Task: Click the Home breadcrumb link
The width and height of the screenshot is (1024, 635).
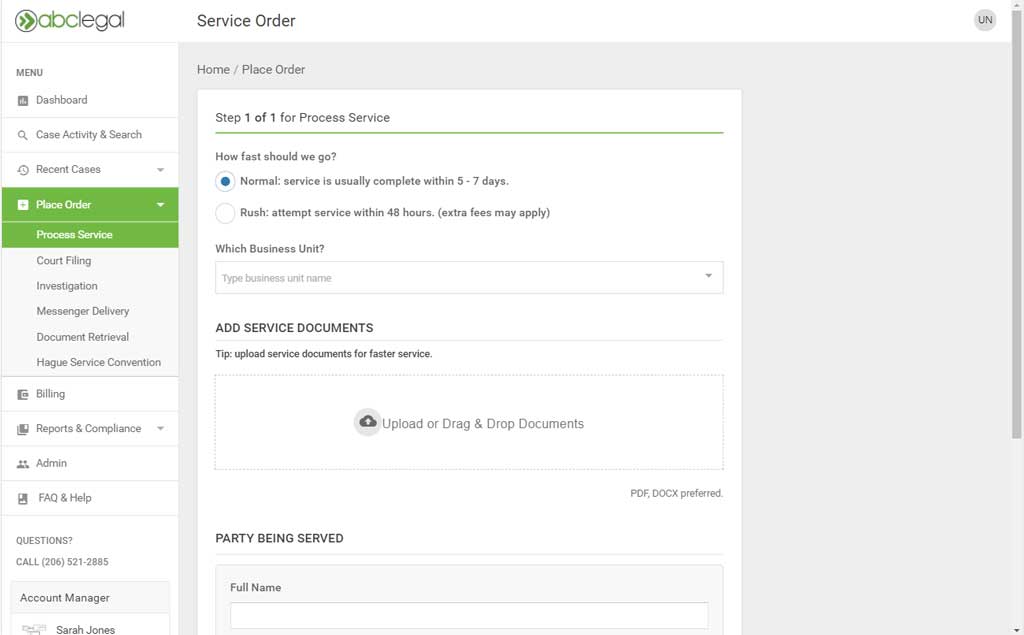Action: [213, 70]
